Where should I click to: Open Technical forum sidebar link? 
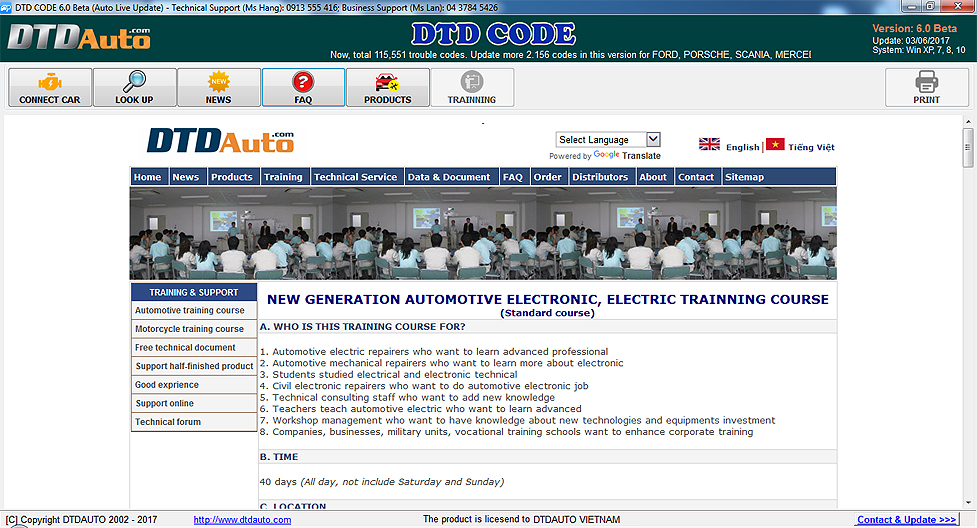(194, 422)
